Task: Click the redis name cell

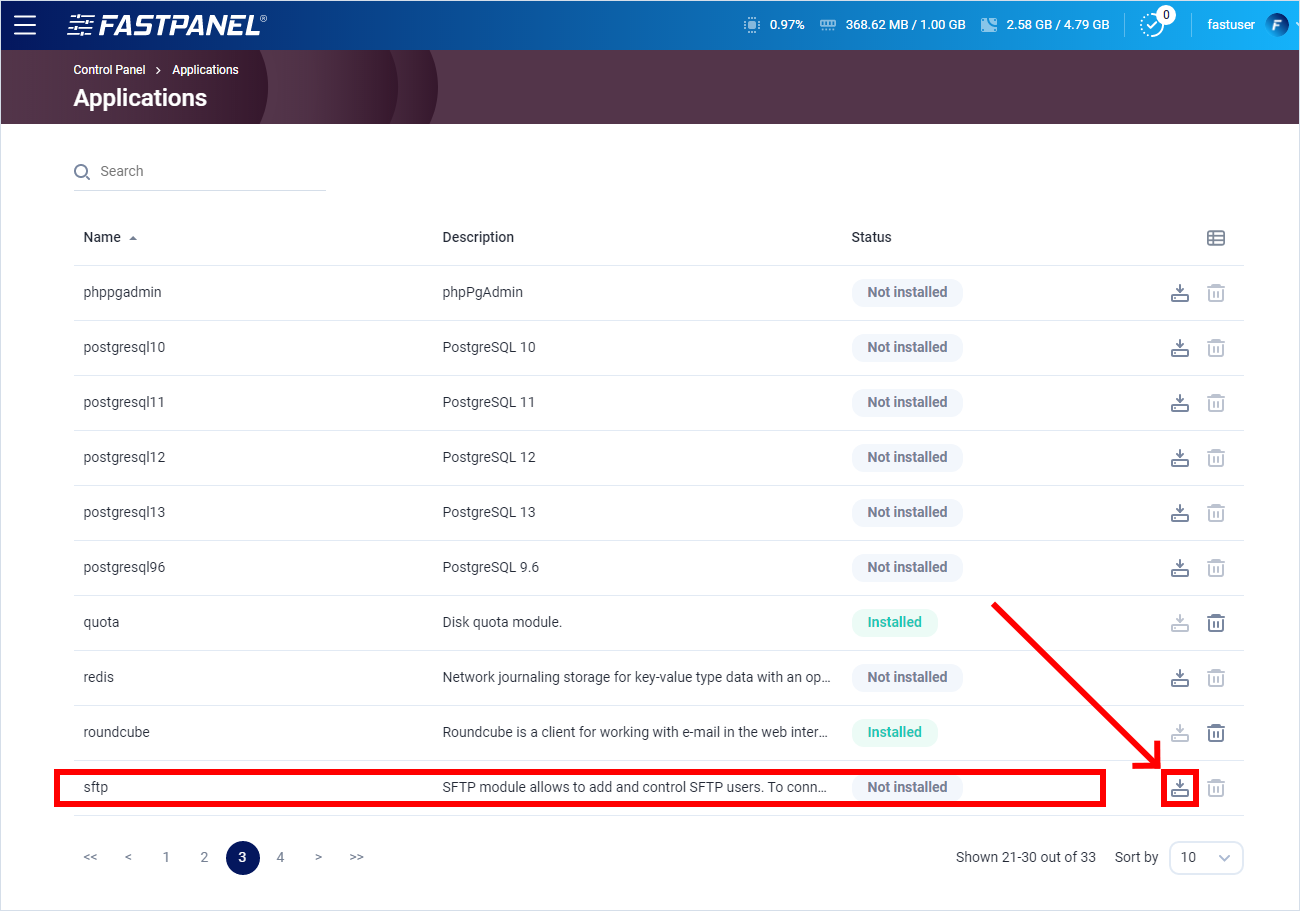Action: tap(98, 678)
